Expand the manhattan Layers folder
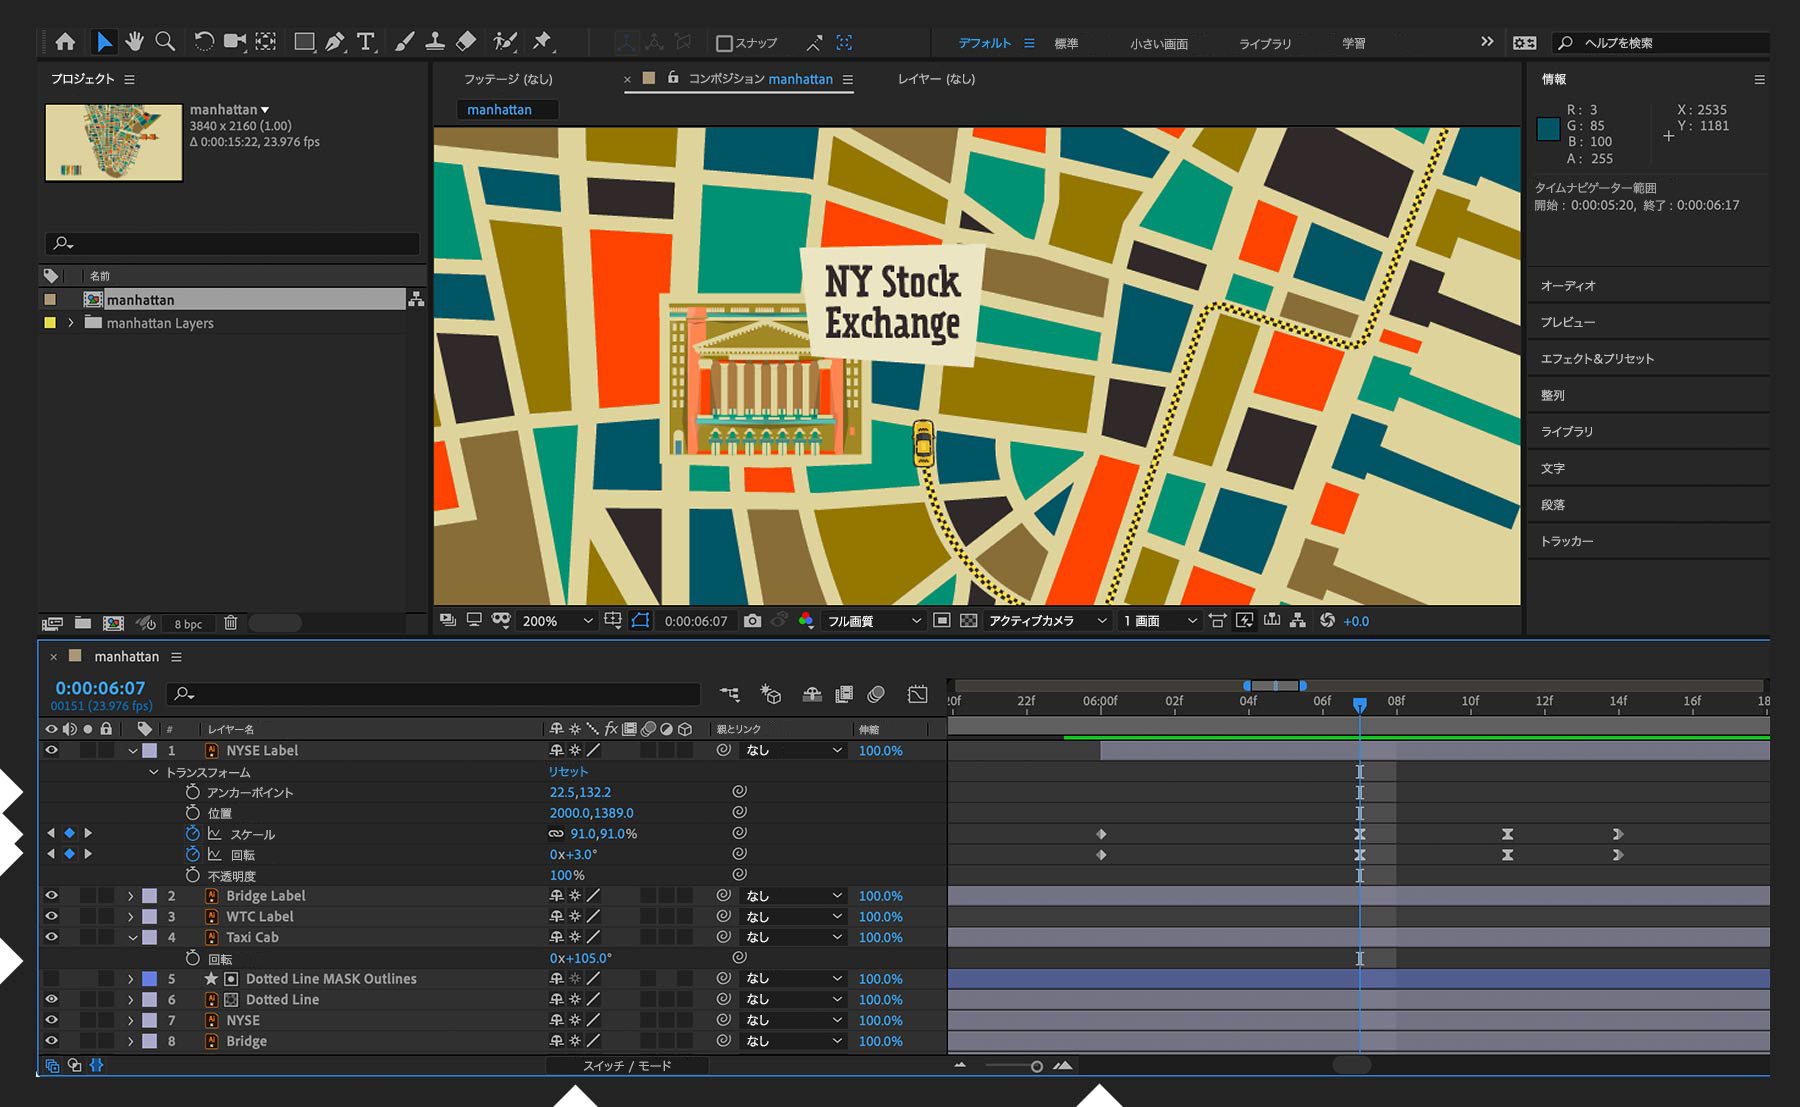The height and width of the screenshot is (1107, 1800). (71, 323)
